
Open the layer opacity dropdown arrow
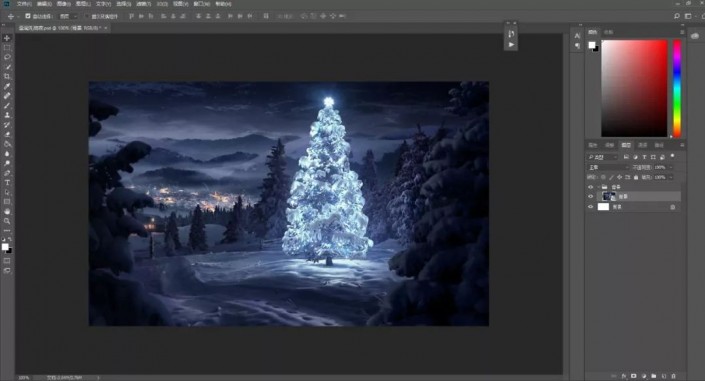tap(671, 167)
